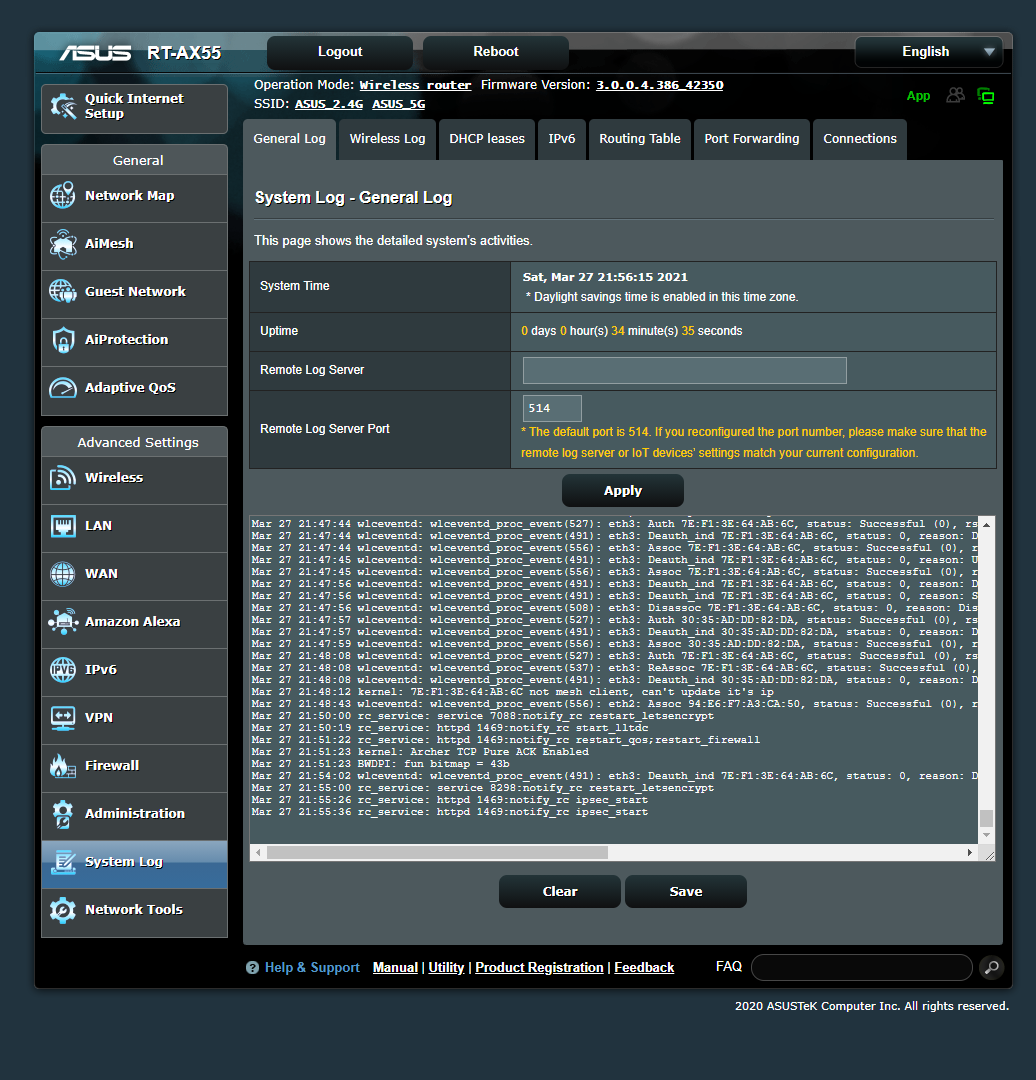Open the IPv6 log tab

pos(561,139)
